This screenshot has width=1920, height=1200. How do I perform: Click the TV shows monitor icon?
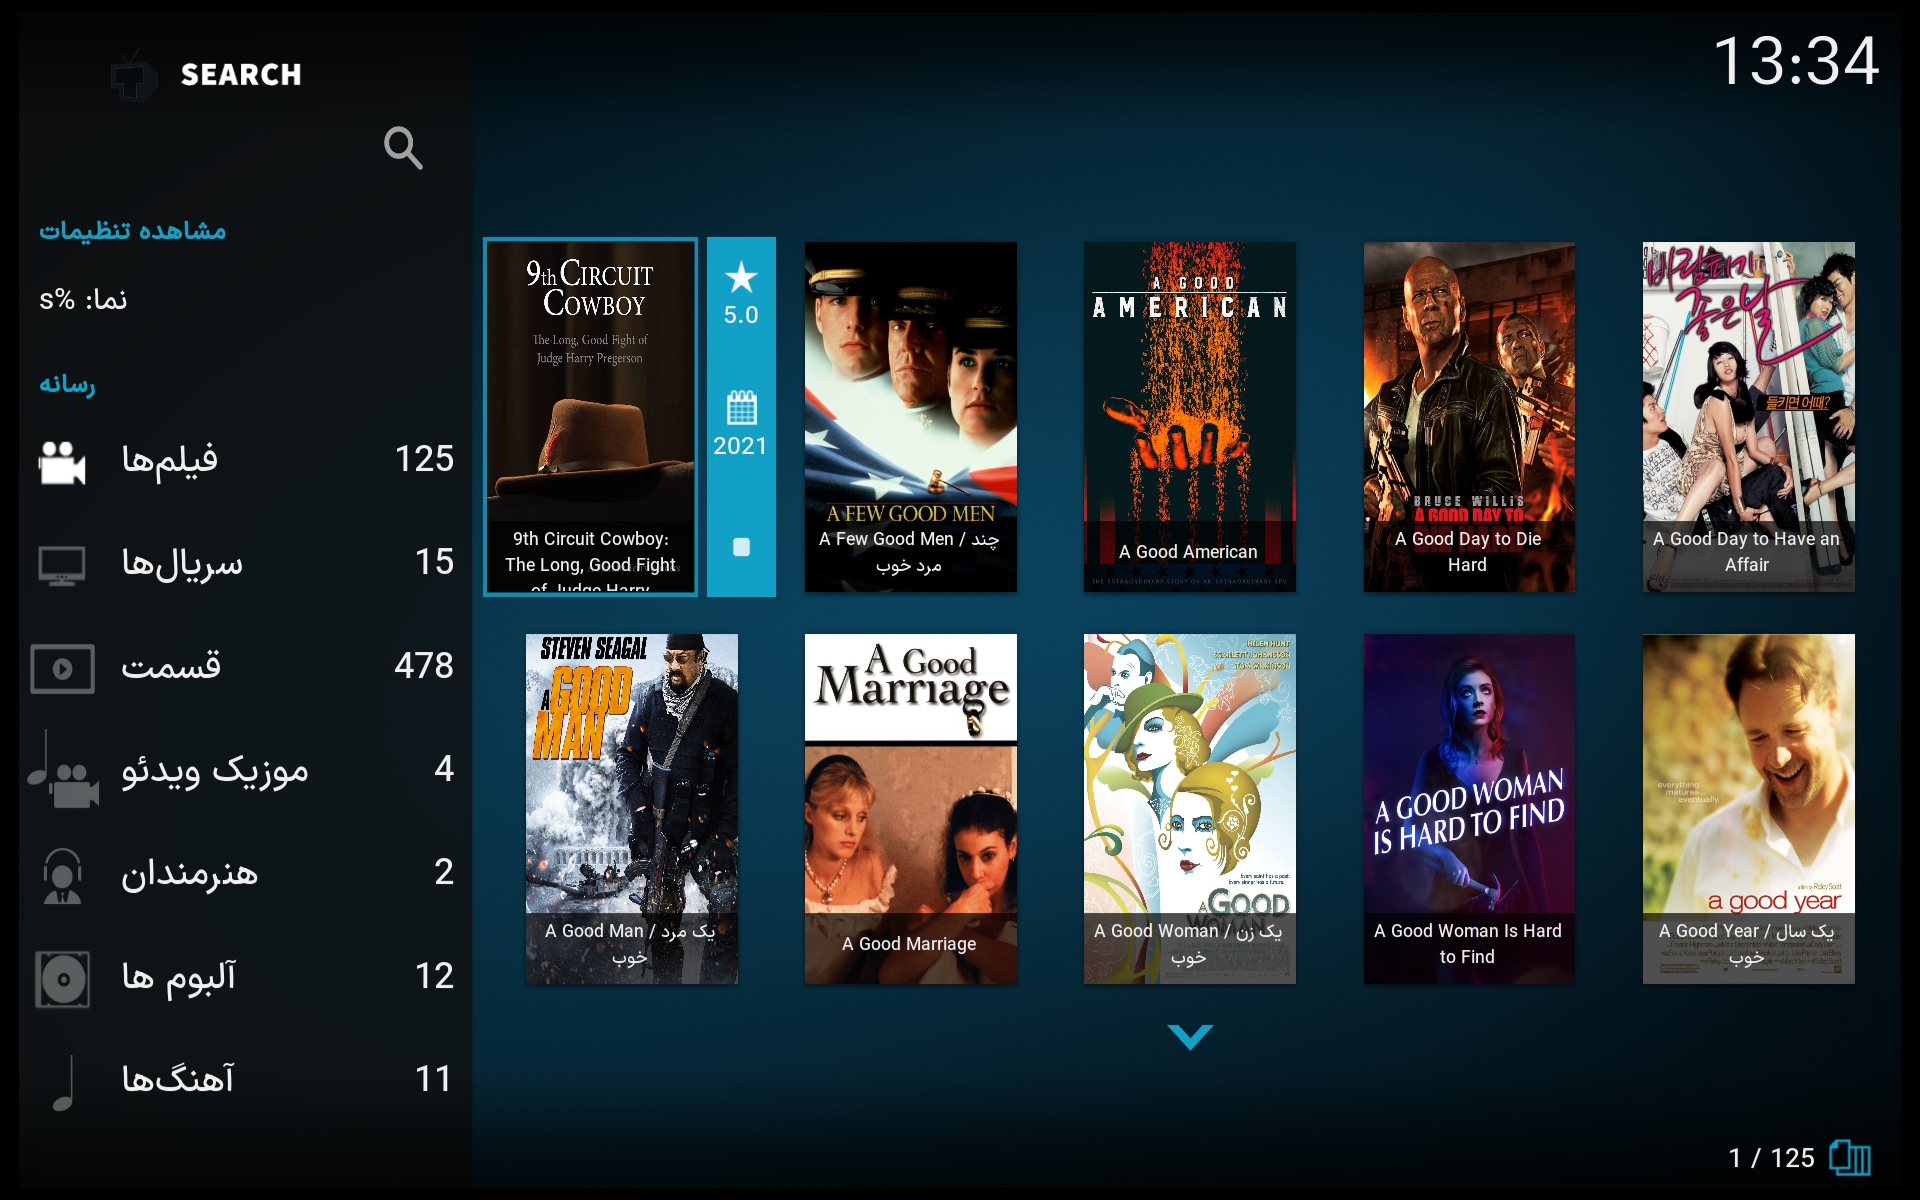tap(62, 564)
